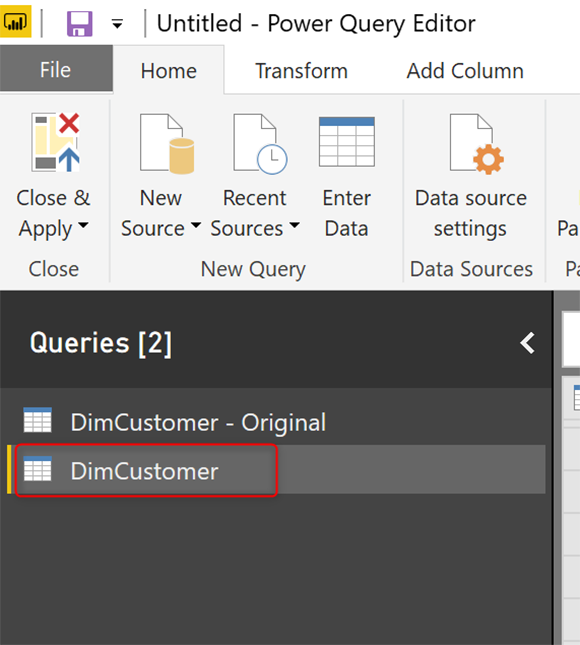Click the Untitled - Power Query Editor title
The height and width of the screenshot is (645, 580).
[x=316, y=23]
